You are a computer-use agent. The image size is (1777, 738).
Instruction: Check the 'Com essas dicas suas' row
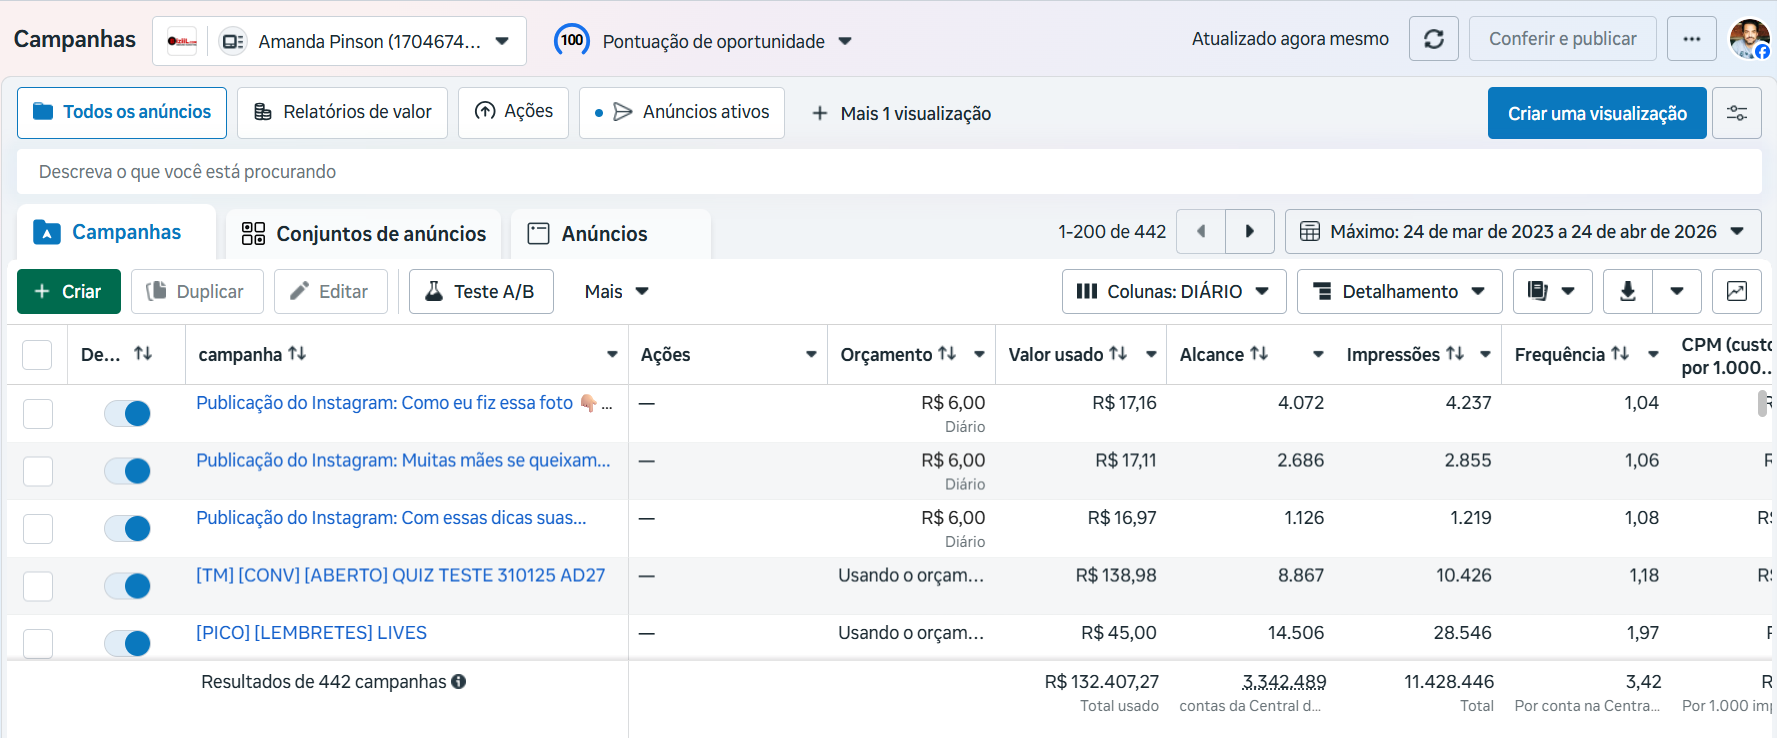pos(38,528)
